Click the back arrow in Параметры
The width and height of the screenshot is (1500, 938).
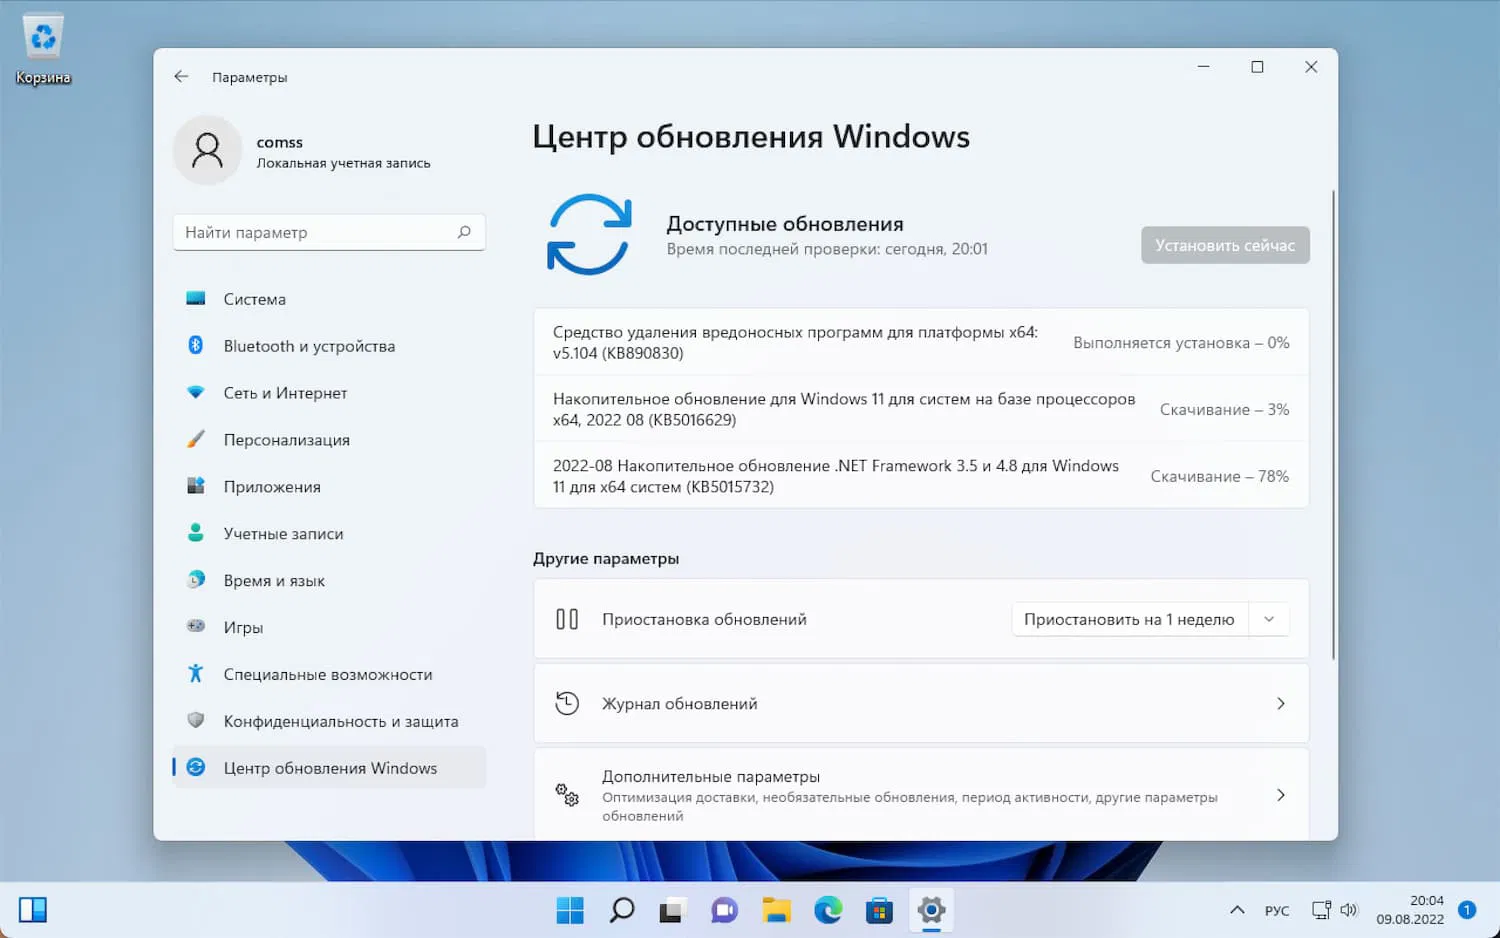(x=181, y=76)
